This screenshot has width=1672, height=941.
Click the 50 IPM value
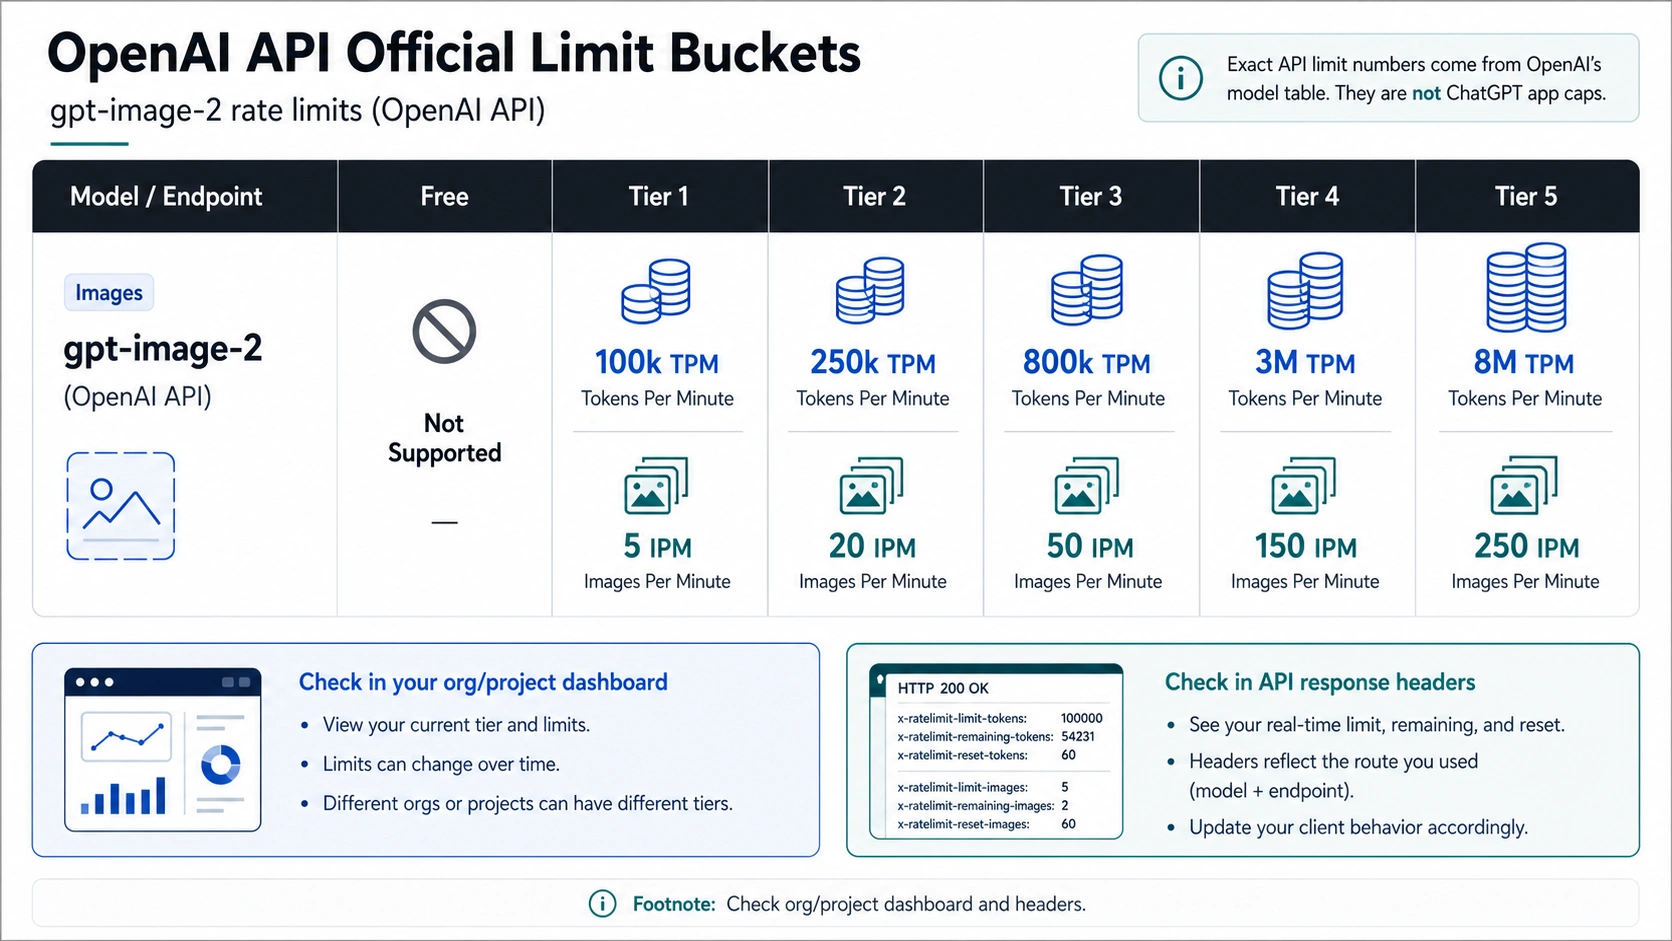(1090, 546)
